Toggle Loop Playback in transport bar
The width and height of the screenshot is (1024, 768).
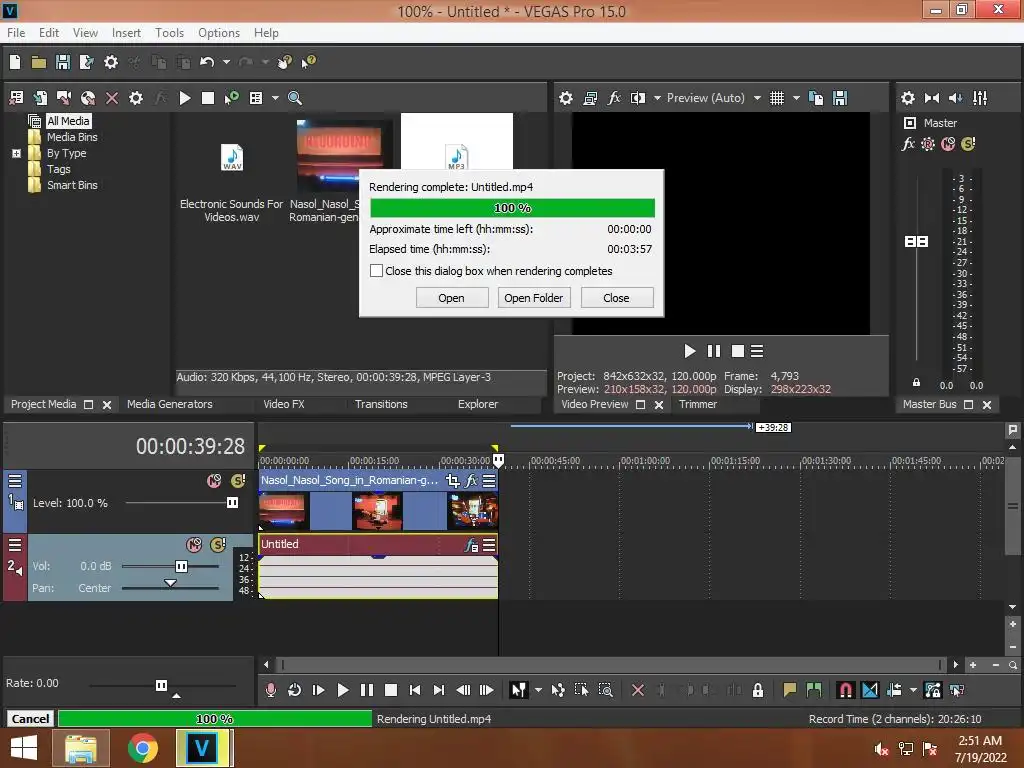click(x=295, y=690)
